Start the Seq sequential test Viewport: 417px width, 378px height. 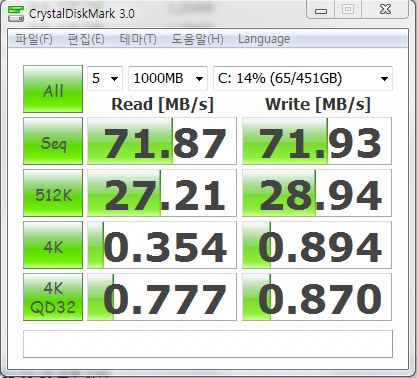click(53, 141)
